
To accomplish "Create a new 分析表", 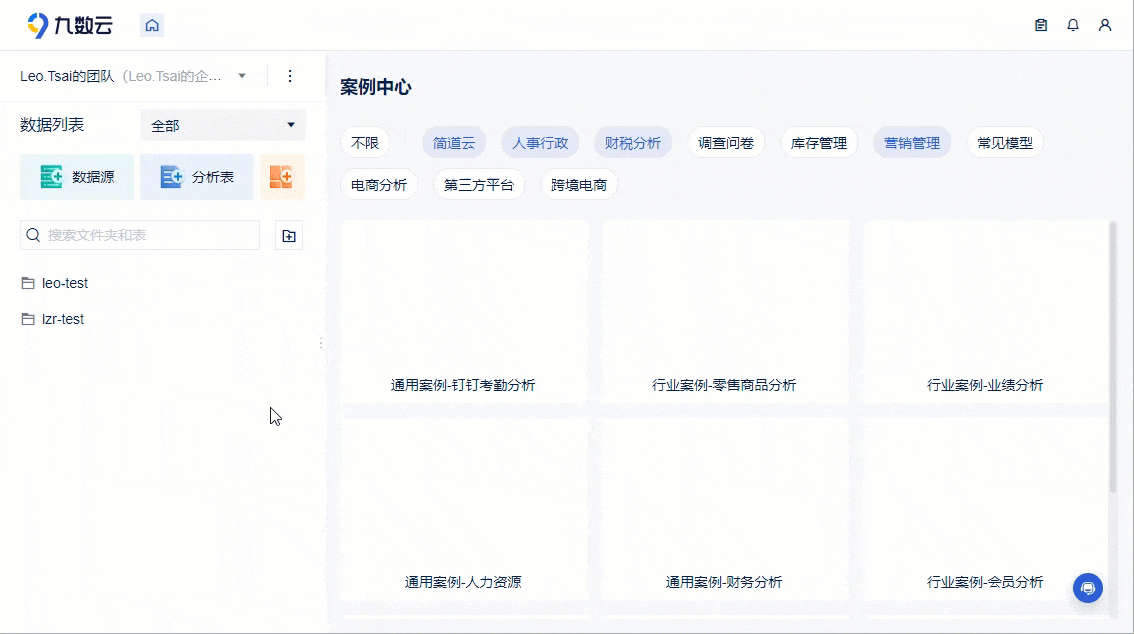I will click(197, 176).
